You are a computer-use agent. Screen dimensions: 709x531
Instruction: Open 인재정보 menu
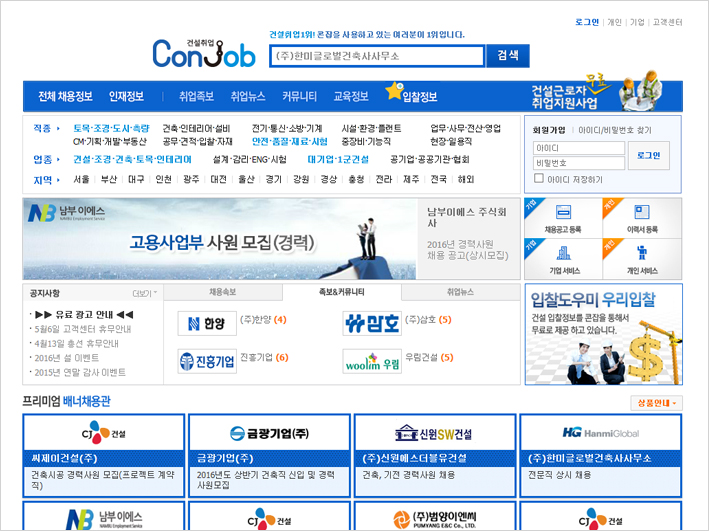pyautogui.click(x=126, y=96)
